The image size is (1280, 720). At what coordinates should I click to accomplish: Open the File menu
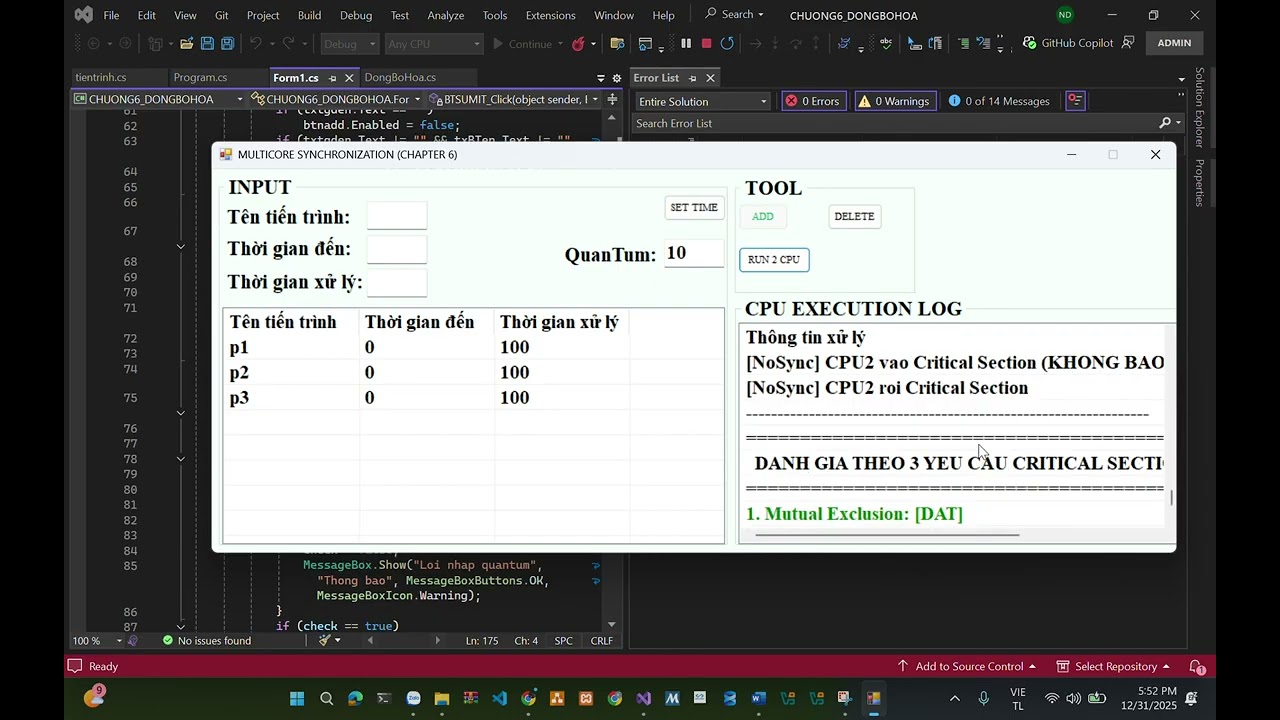pos(111,15)
